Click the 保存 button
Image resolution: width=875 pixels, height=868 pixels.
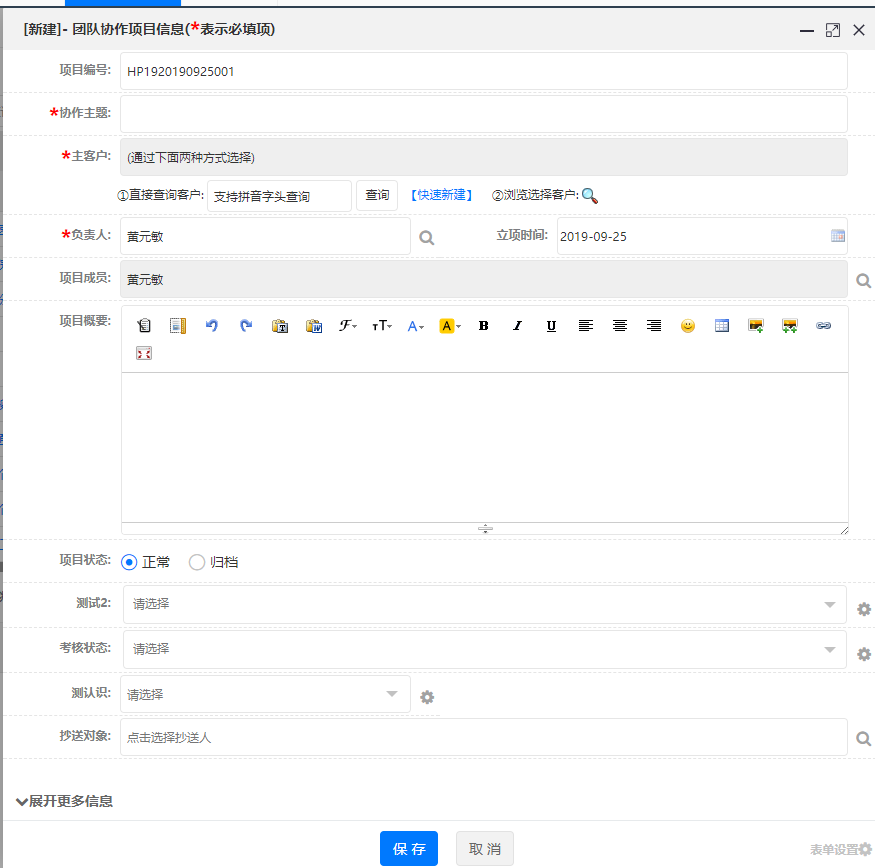(409, 848)
